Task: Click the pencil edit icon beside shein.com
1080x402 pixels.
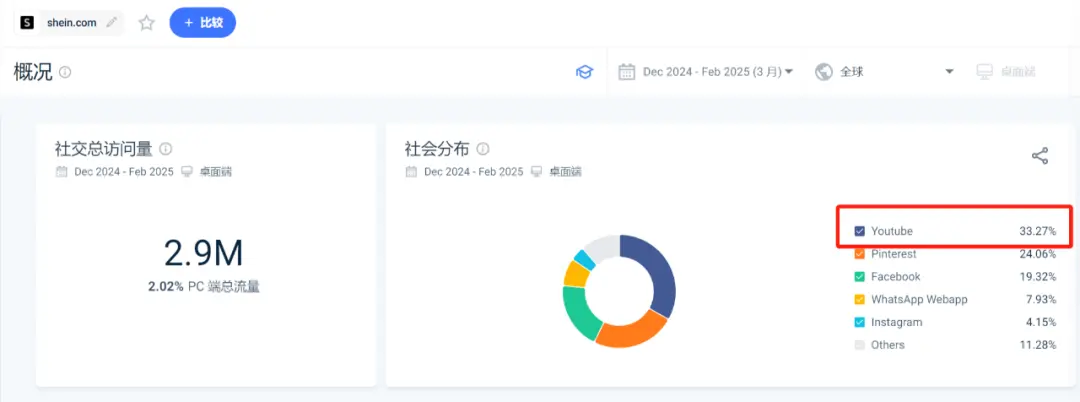Action: [112, 22]
